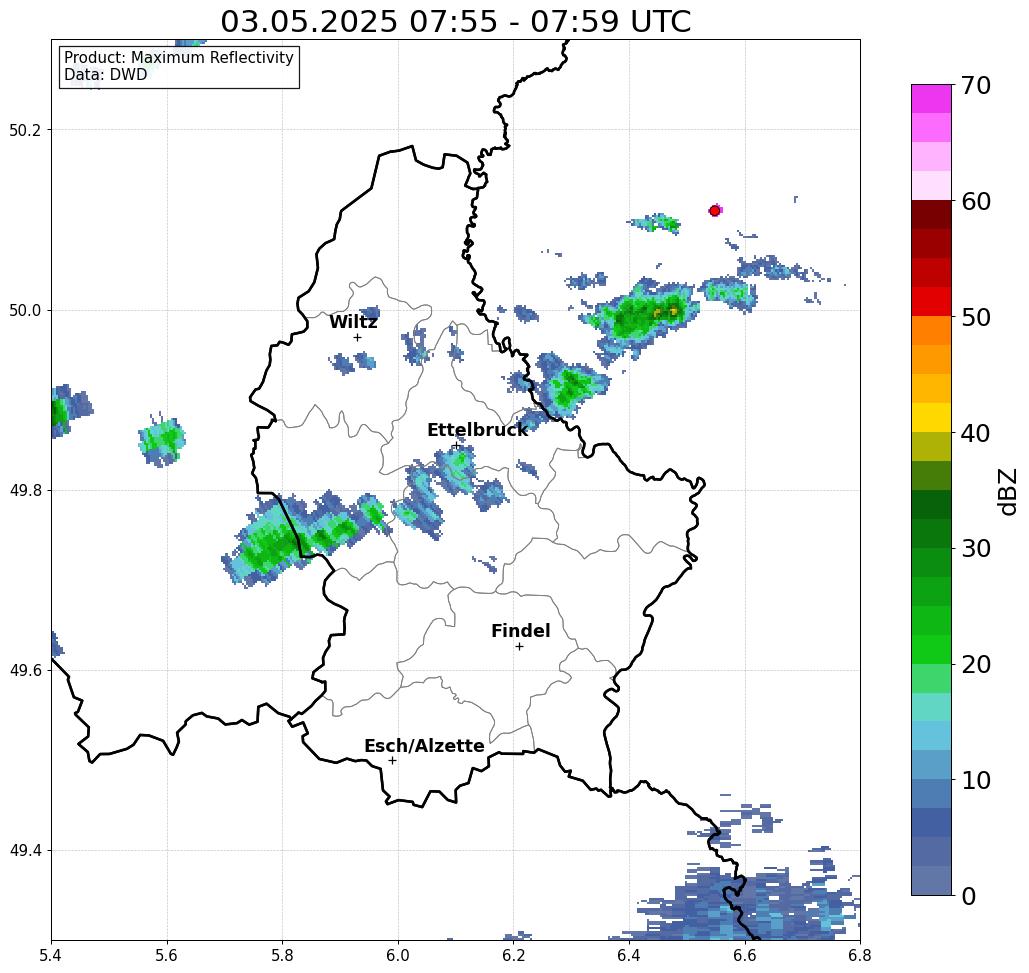Click the longitude 6.4 axis label
1029x973 pixels.
point(629,956)
